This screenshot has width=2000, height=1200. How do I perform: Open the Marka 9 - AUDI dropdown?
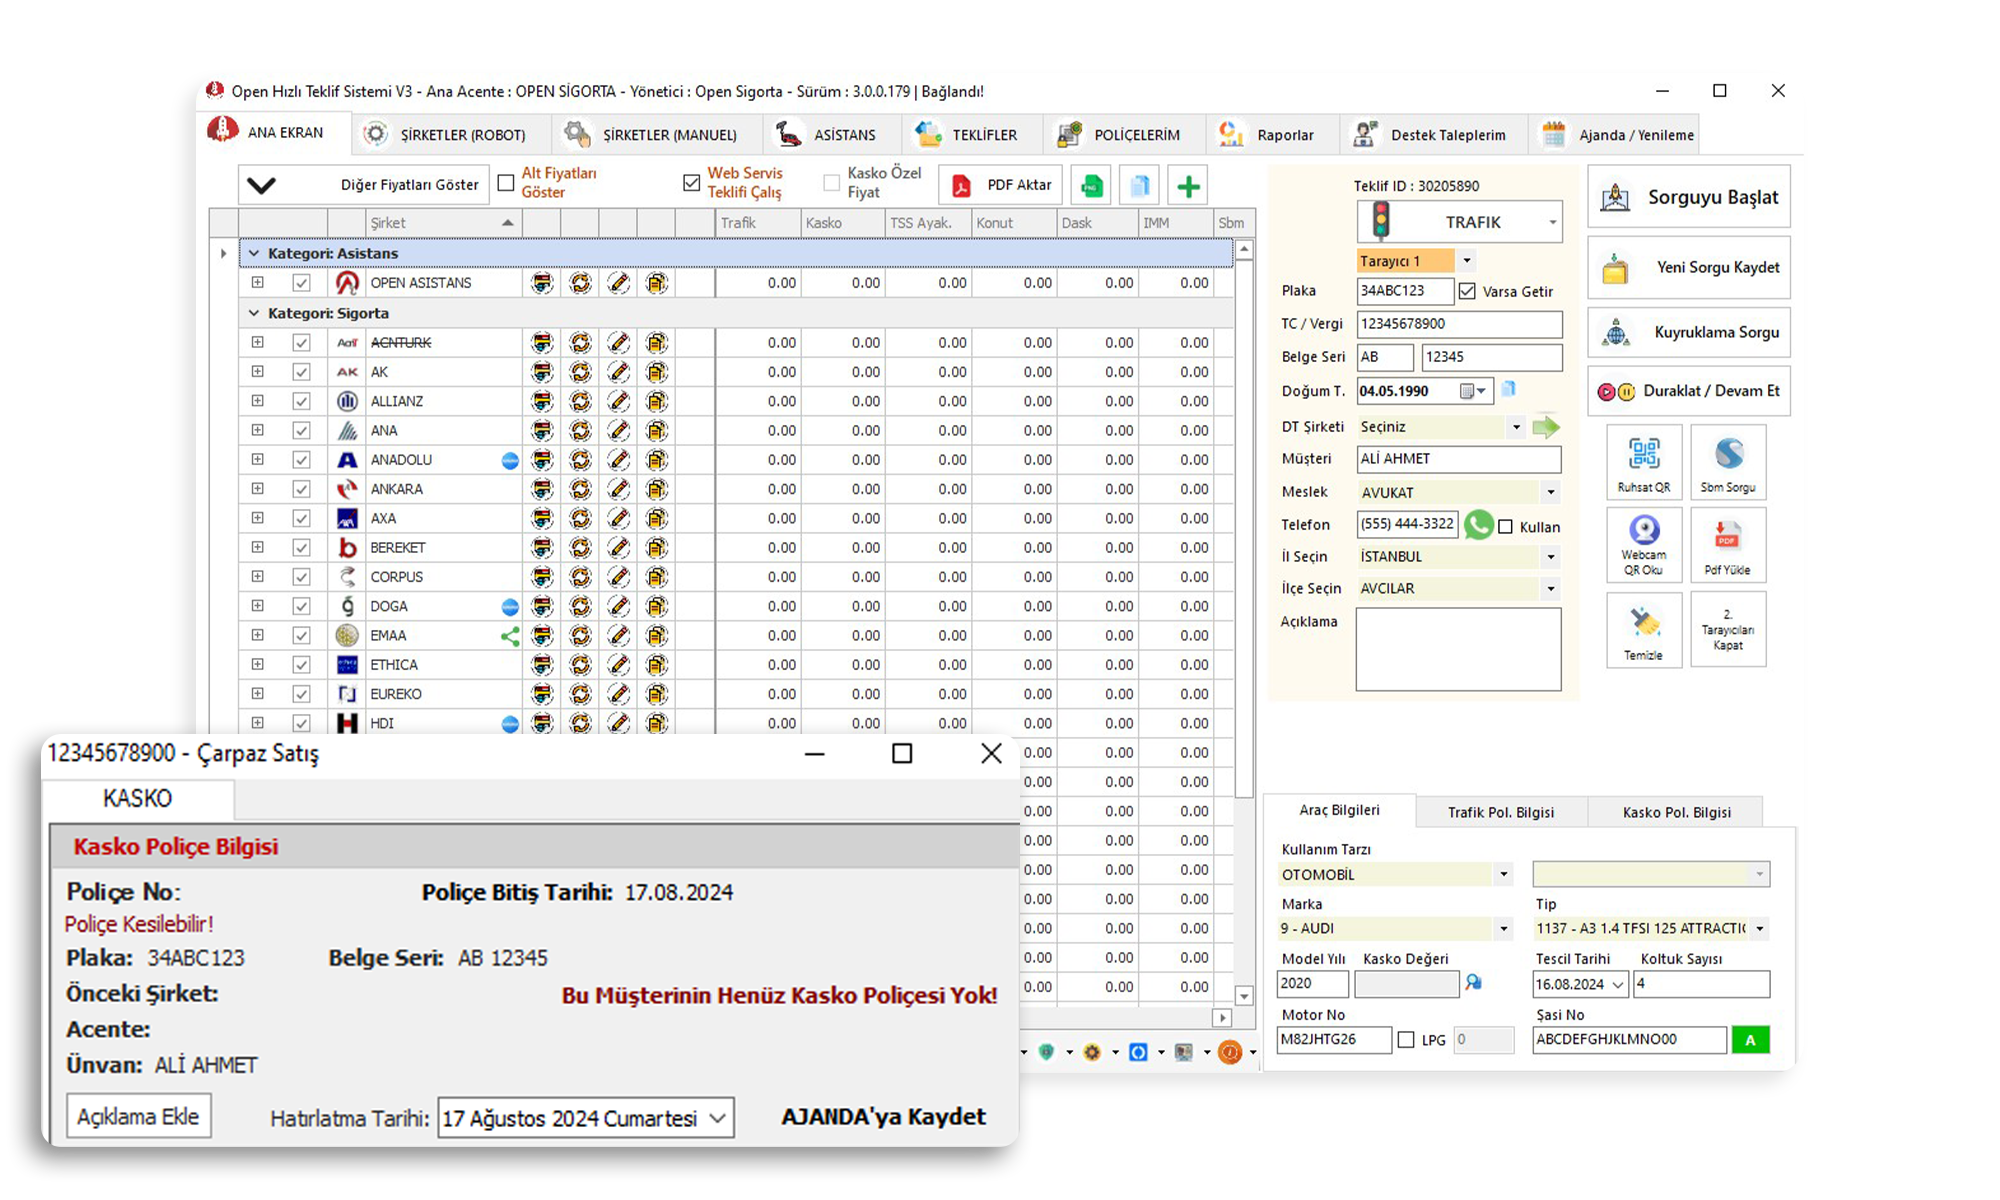tap(1503, 929)
